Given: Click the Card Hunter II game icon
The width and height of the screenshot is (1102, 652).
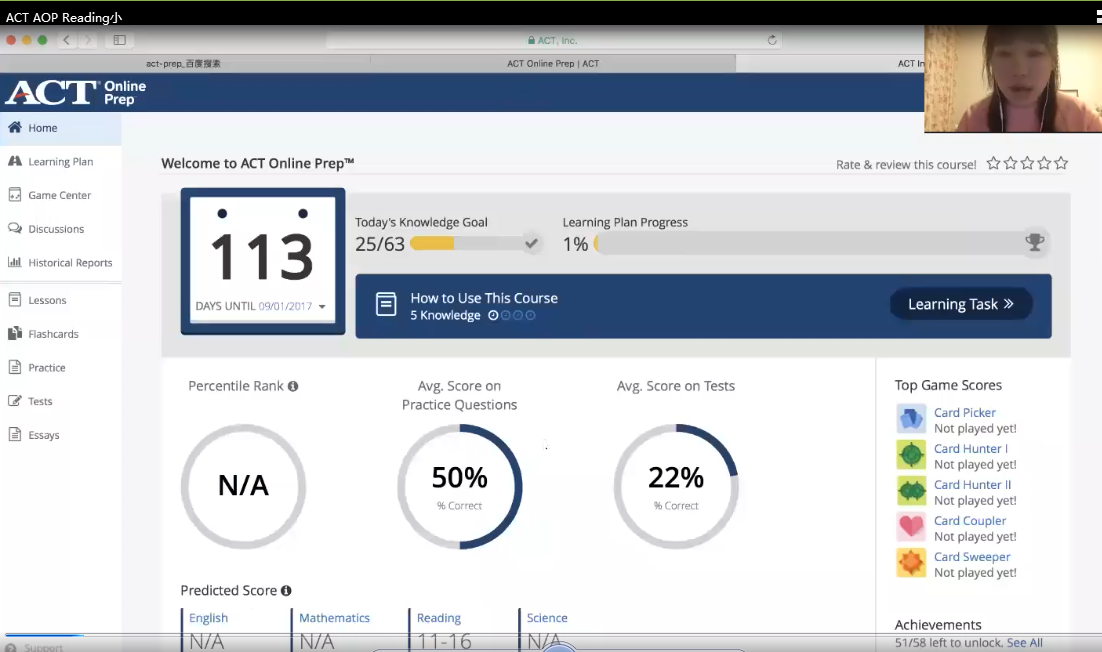Looking at the screenshot, I should coord(911,490).
